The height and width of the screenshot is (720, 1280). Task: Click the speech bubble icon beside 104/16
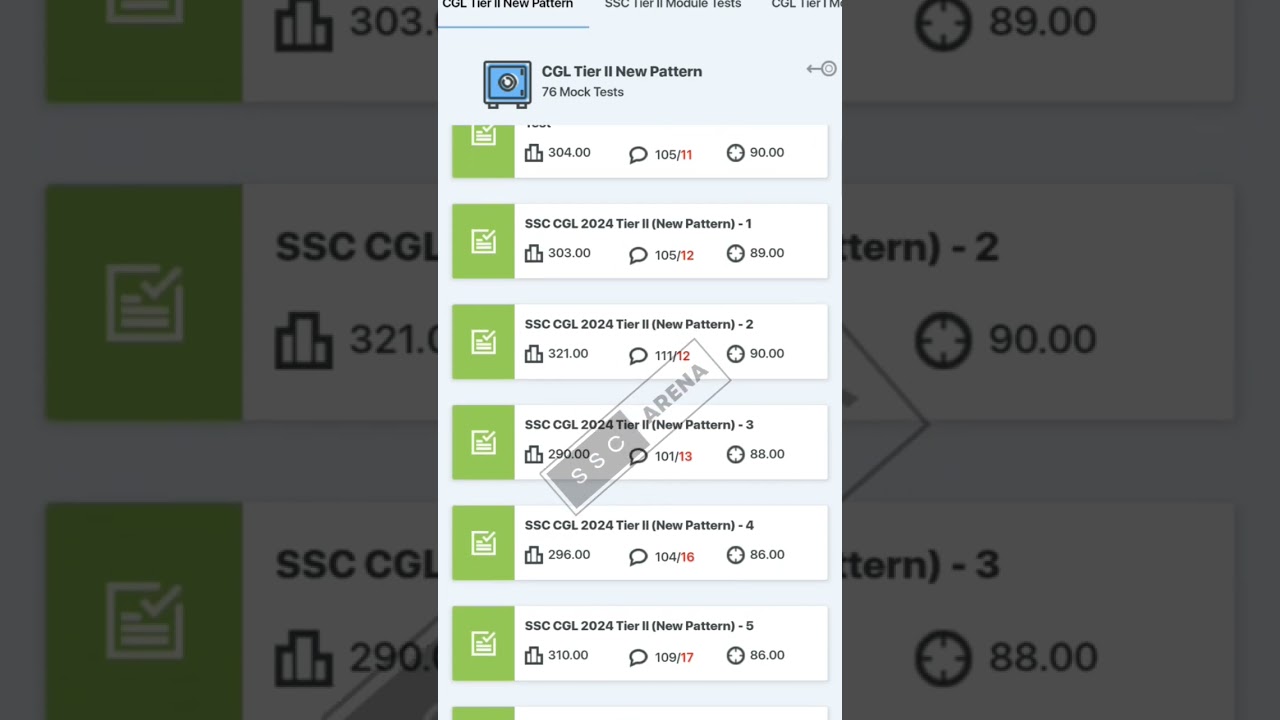[638, 557]
